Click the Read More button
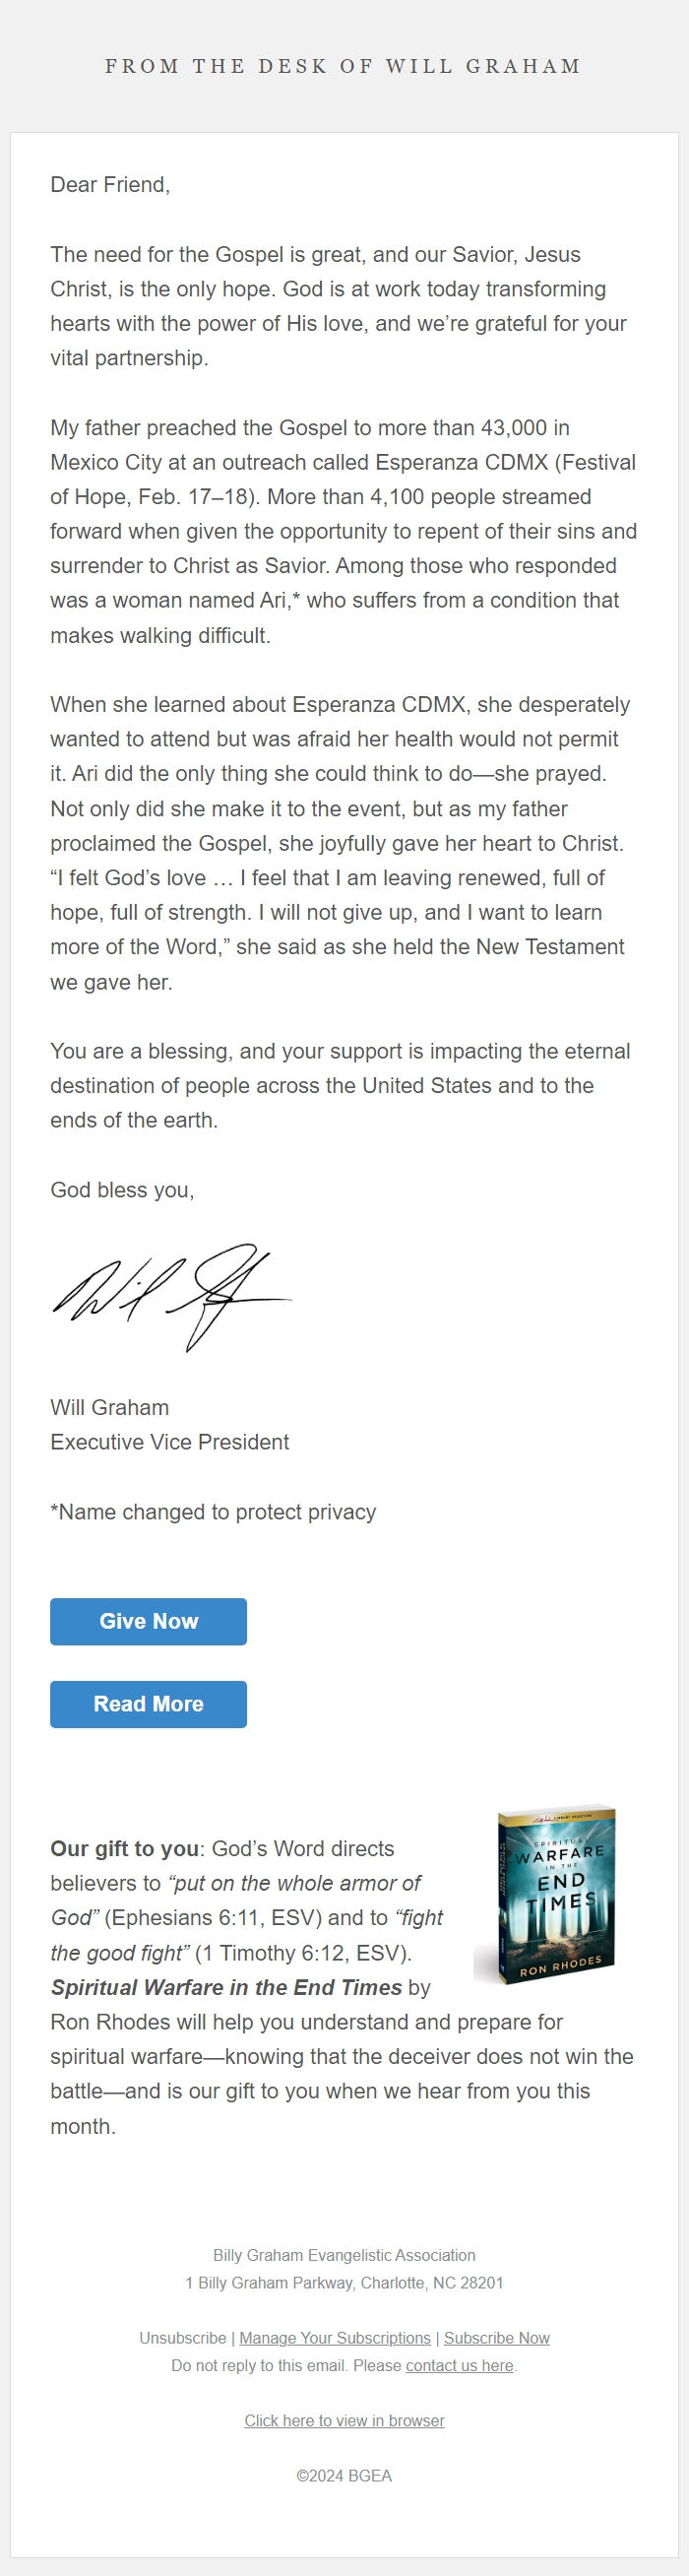 pos(147,1704)
